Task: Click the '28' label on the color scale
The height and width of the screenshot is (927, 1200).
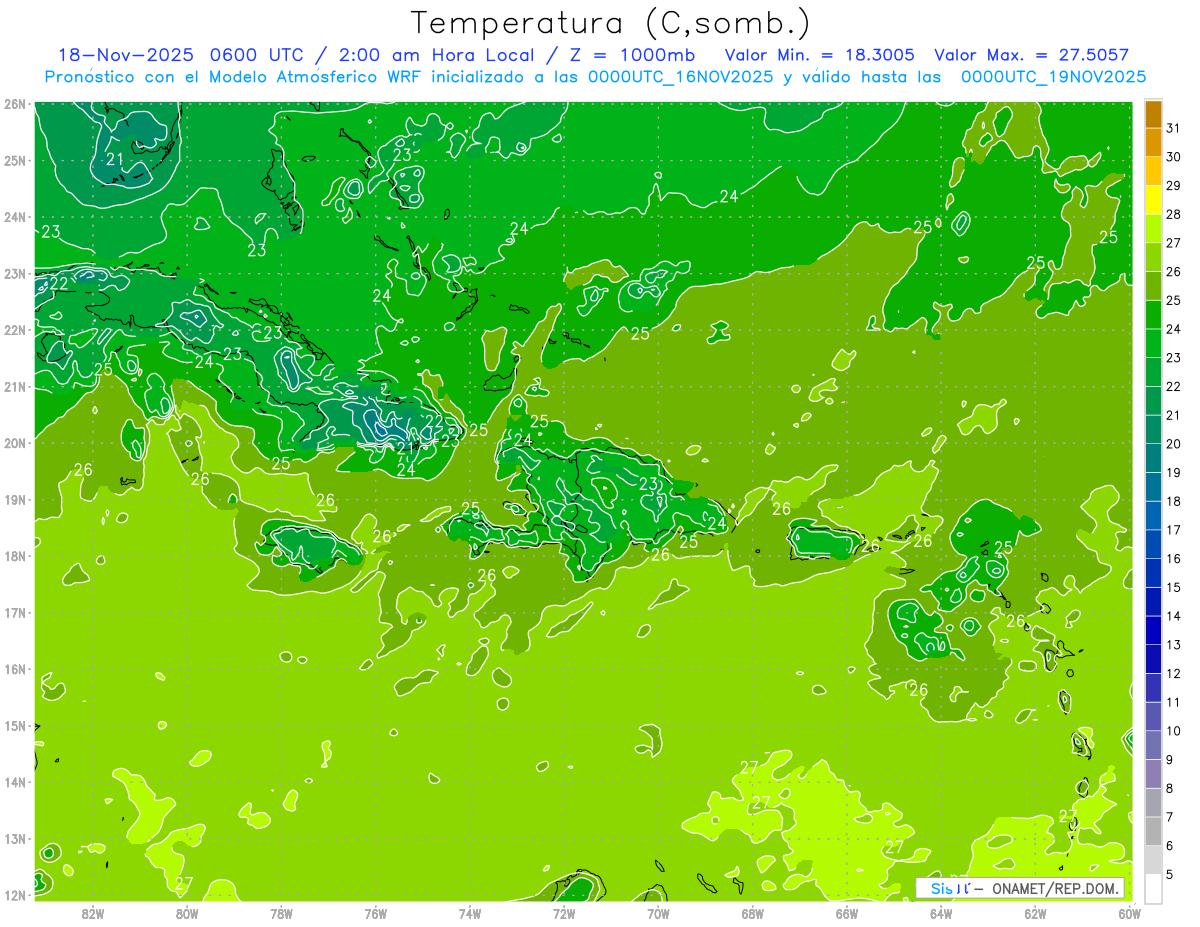Action: click(1174, 215)
